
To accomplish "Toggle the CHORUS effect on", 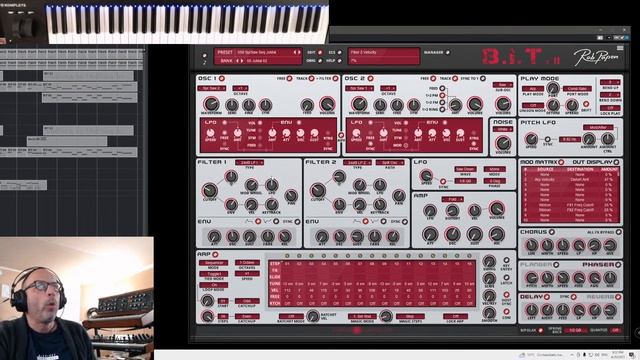I will [551, 232].
